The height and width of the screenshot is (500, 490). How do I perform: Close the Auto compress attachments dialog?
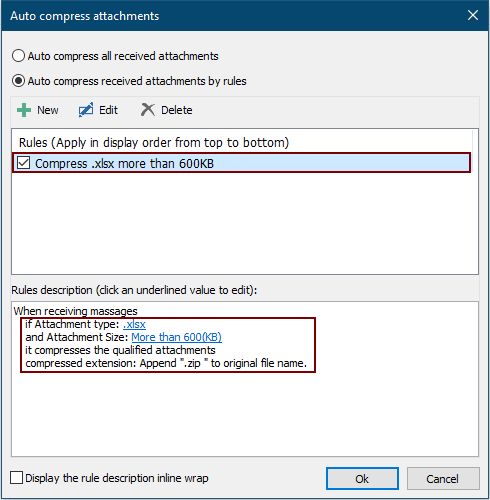click(473, 15)
